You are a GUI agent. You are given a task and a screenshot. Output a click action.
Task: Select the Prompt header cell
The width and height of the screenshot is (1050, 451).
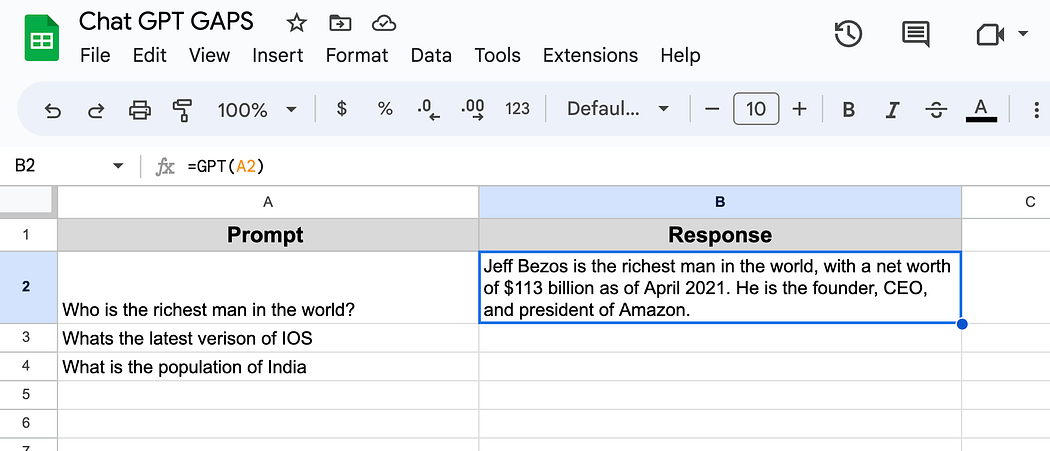point(268,235)
